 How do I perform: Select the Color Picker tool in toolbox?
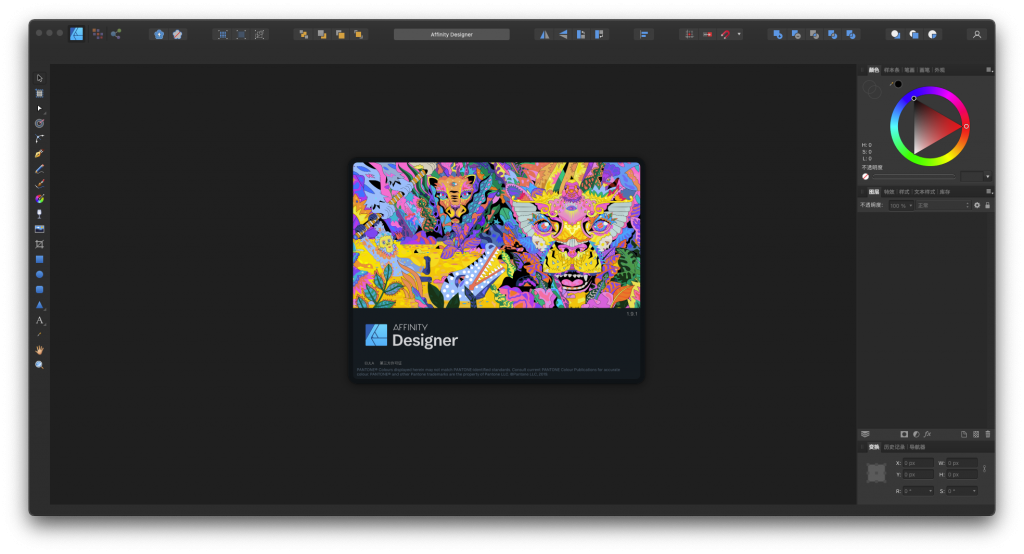pos(39,335)
